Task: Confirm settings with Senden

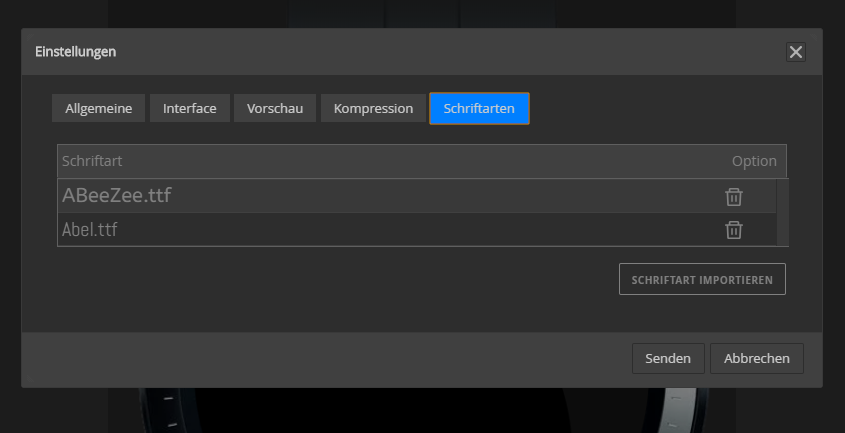Action: tap(668, 359)
